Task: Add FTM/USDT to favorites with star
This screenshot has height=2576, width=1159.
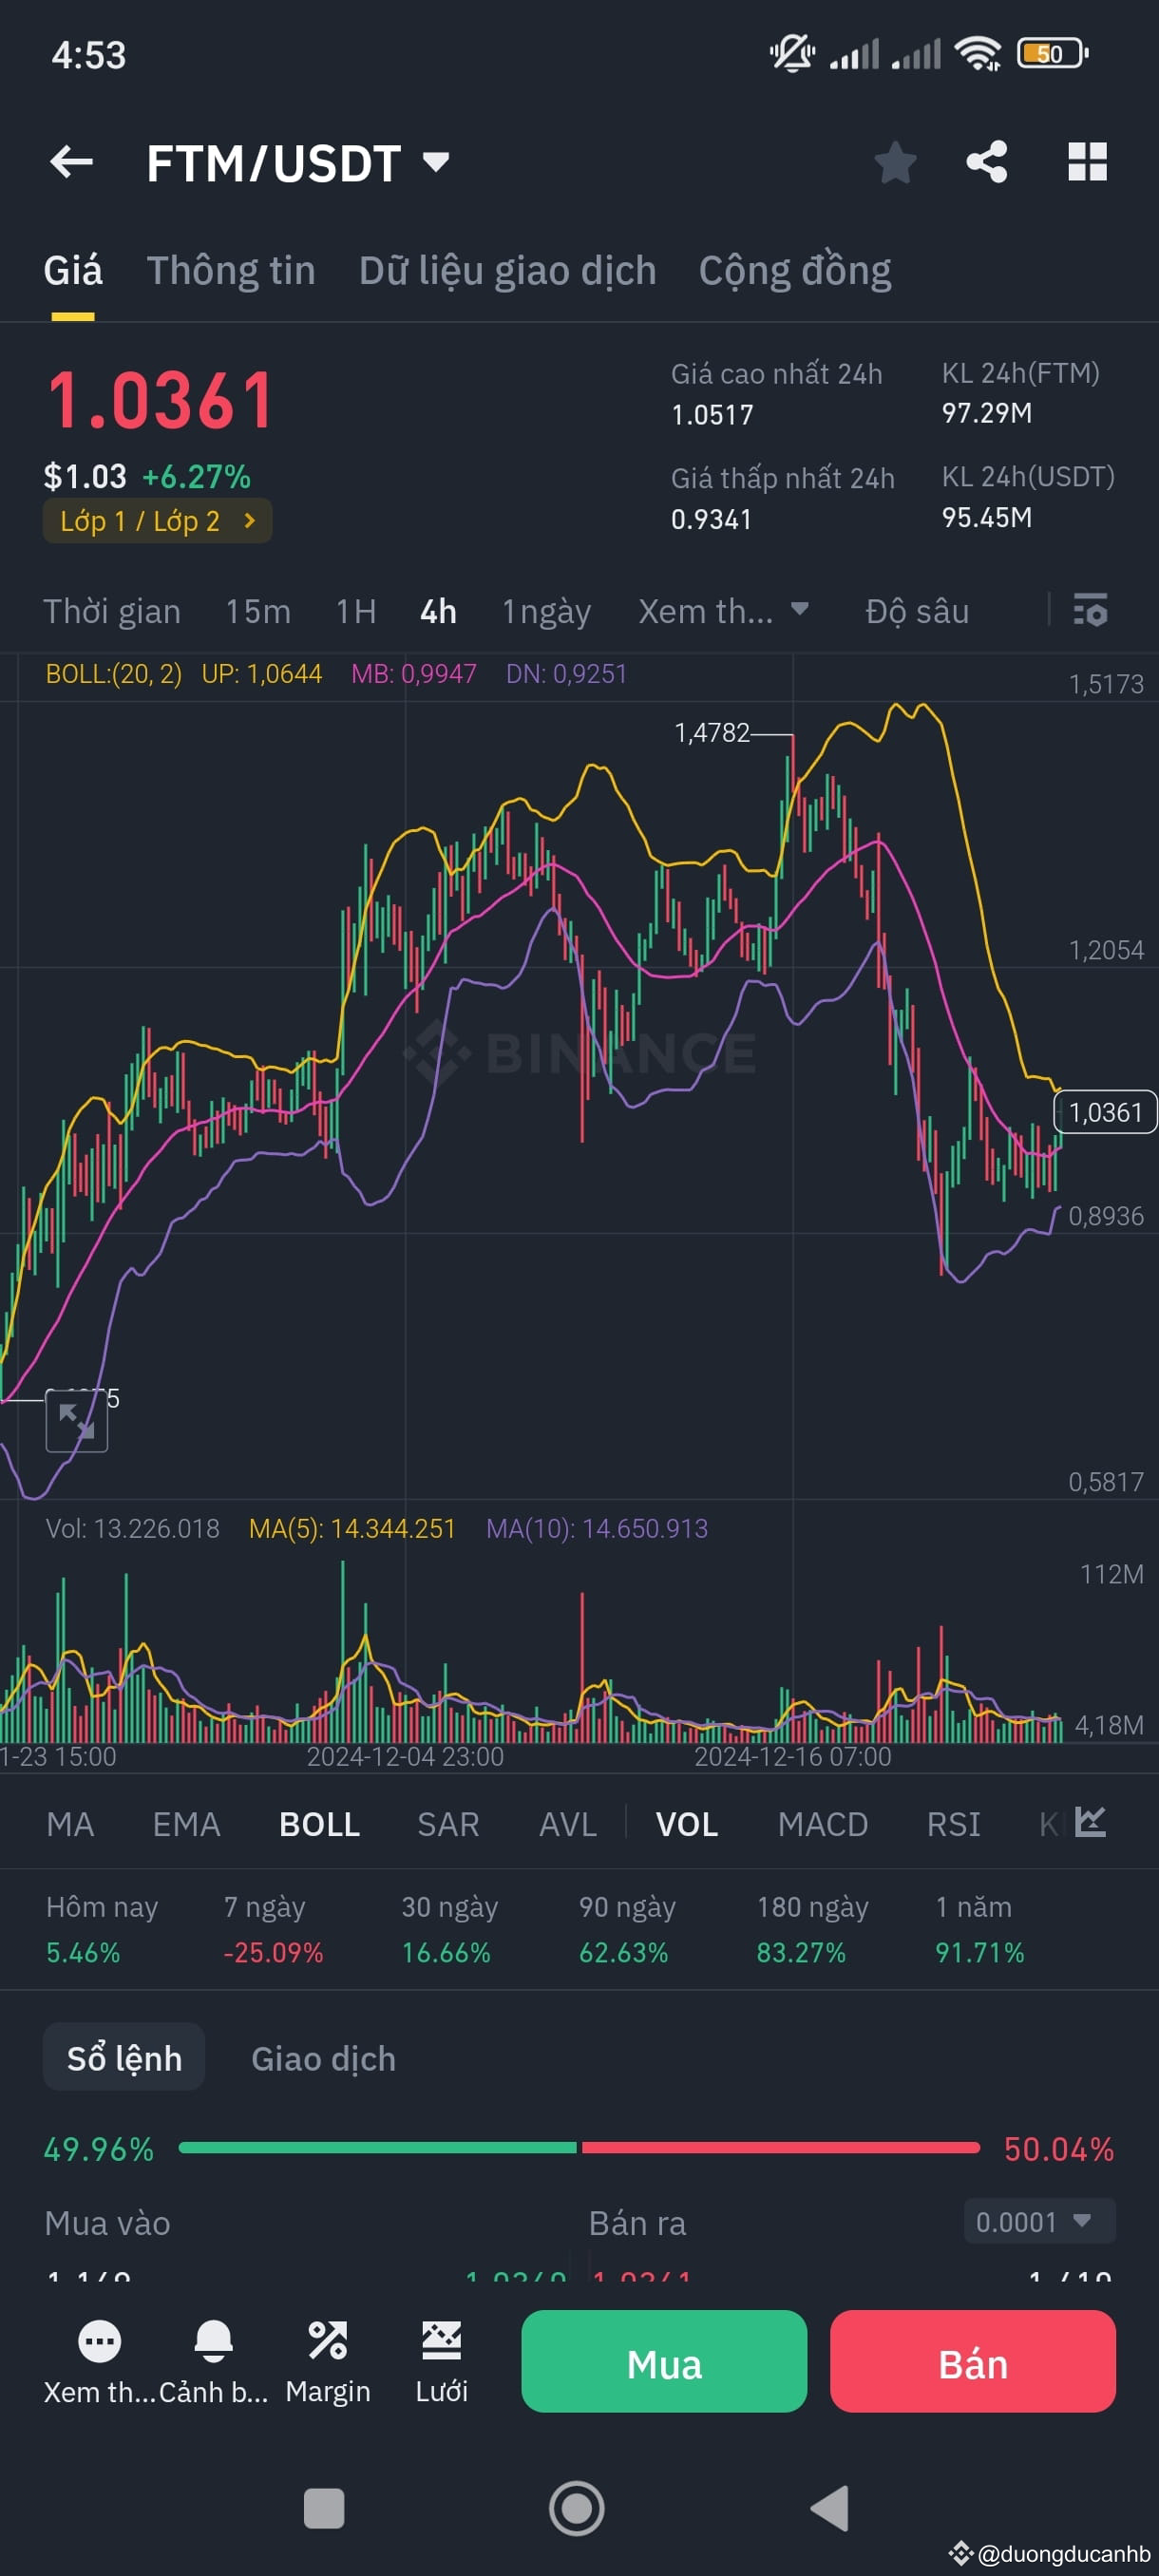Action: [896, 162]
